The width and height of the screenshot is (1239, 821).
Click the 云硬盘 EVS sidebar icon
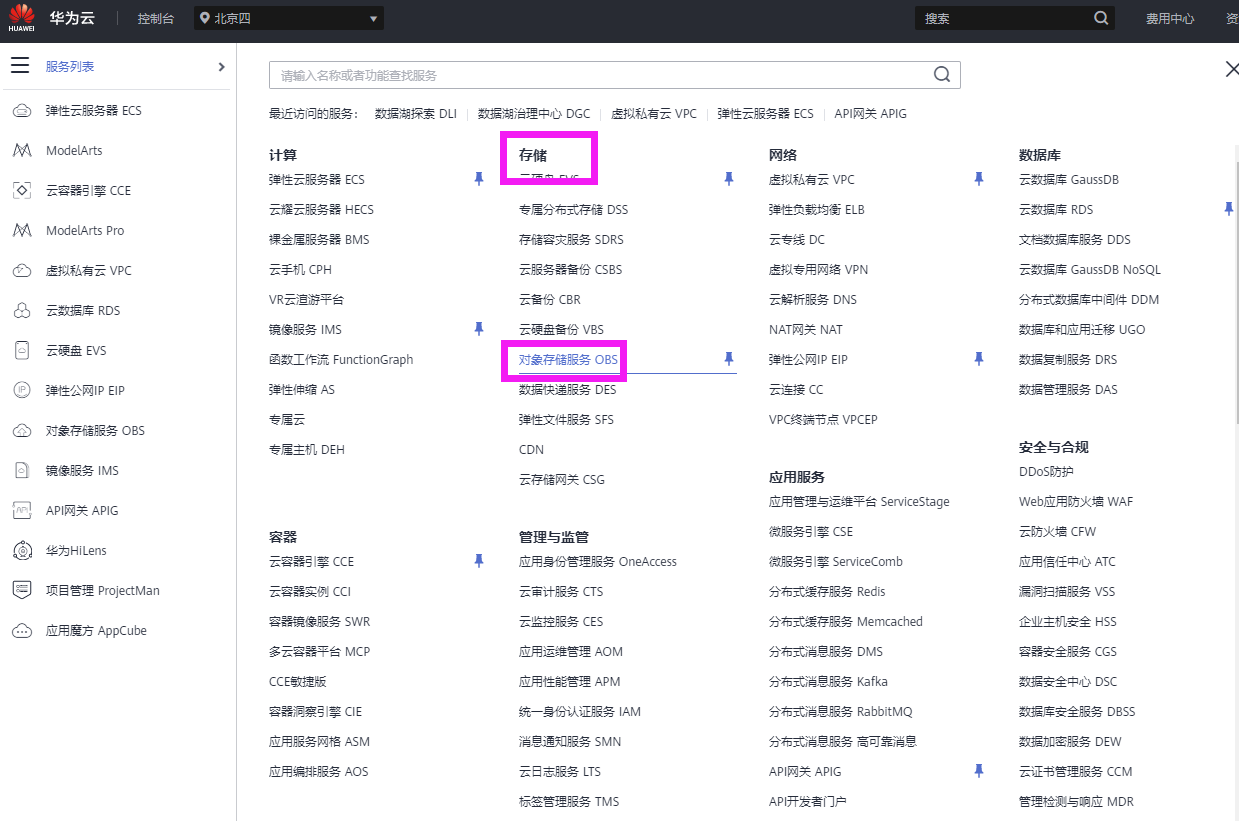click(22, 350)
